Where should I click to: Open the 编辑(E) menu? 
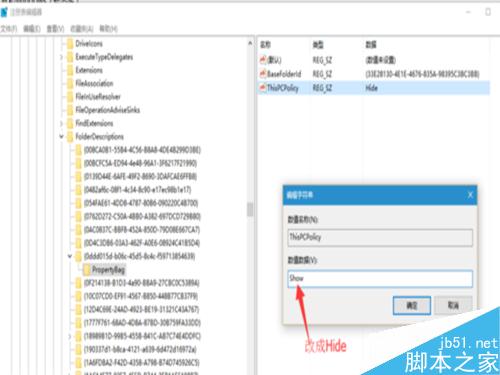[32, 29]
